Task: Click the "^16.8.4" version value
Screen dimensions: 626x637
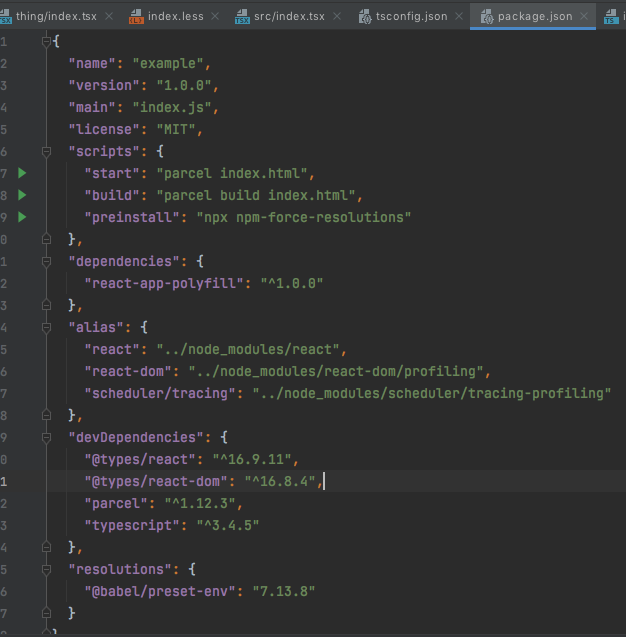Action: 280,481
